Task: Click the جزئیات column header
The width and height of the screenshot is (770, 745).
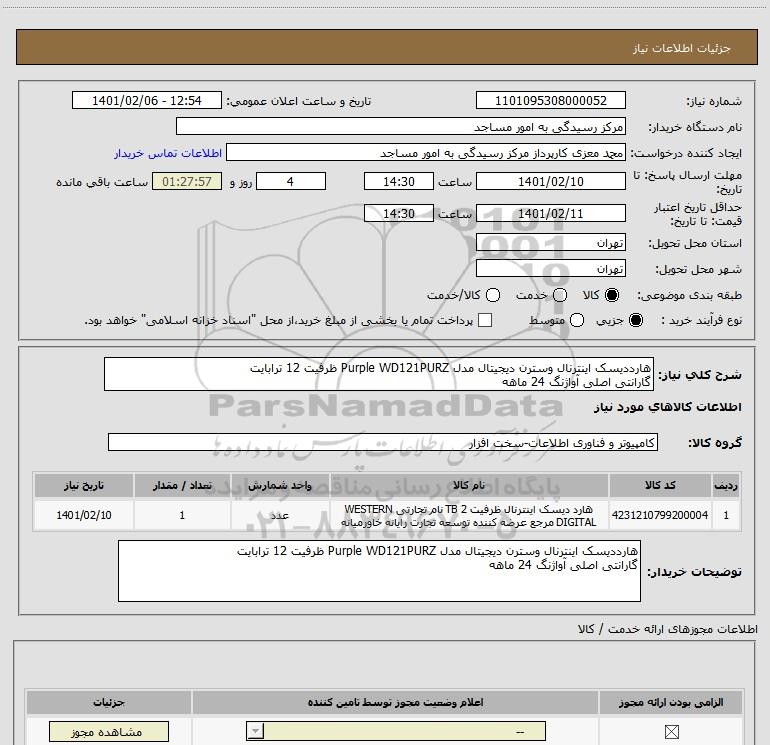Action: point(109,702)
